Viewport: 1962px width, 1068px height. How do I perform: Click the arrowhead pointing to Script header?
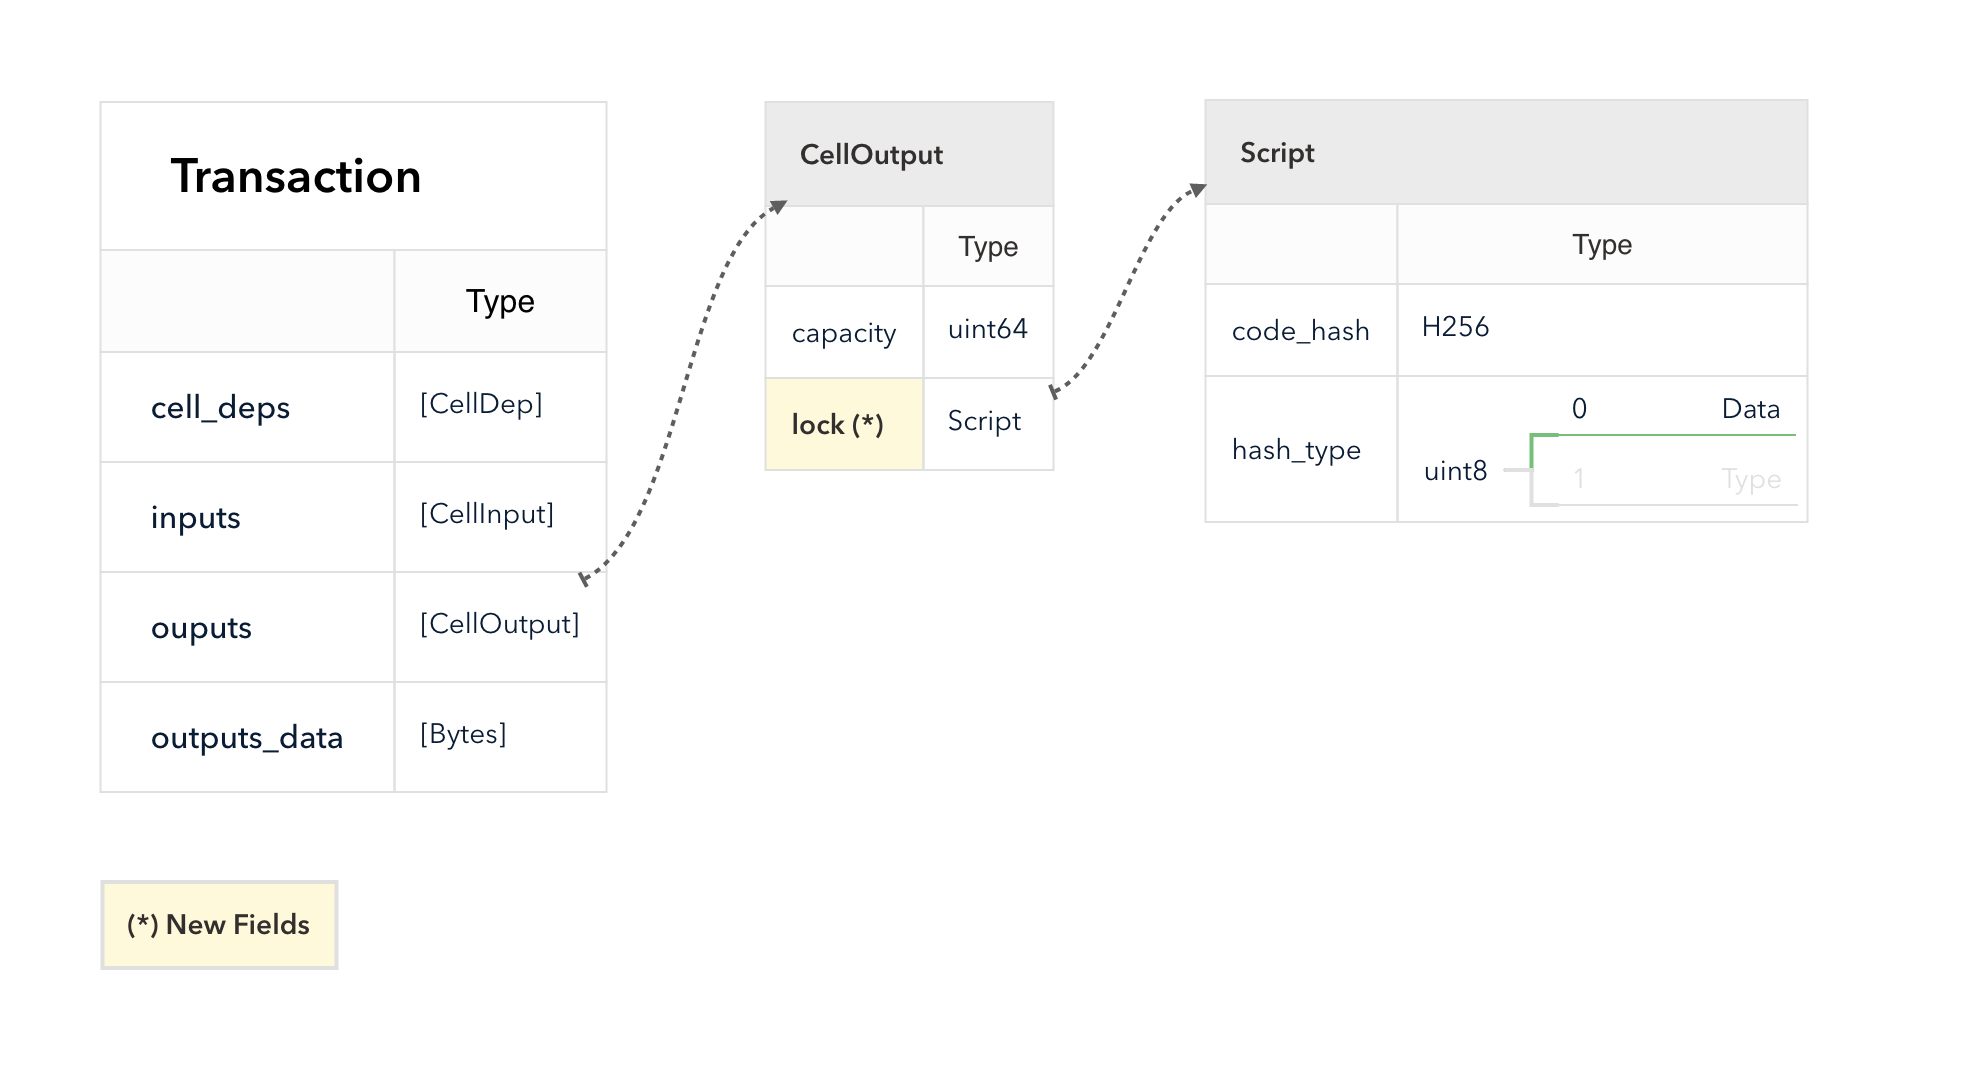coord(1197,189)
